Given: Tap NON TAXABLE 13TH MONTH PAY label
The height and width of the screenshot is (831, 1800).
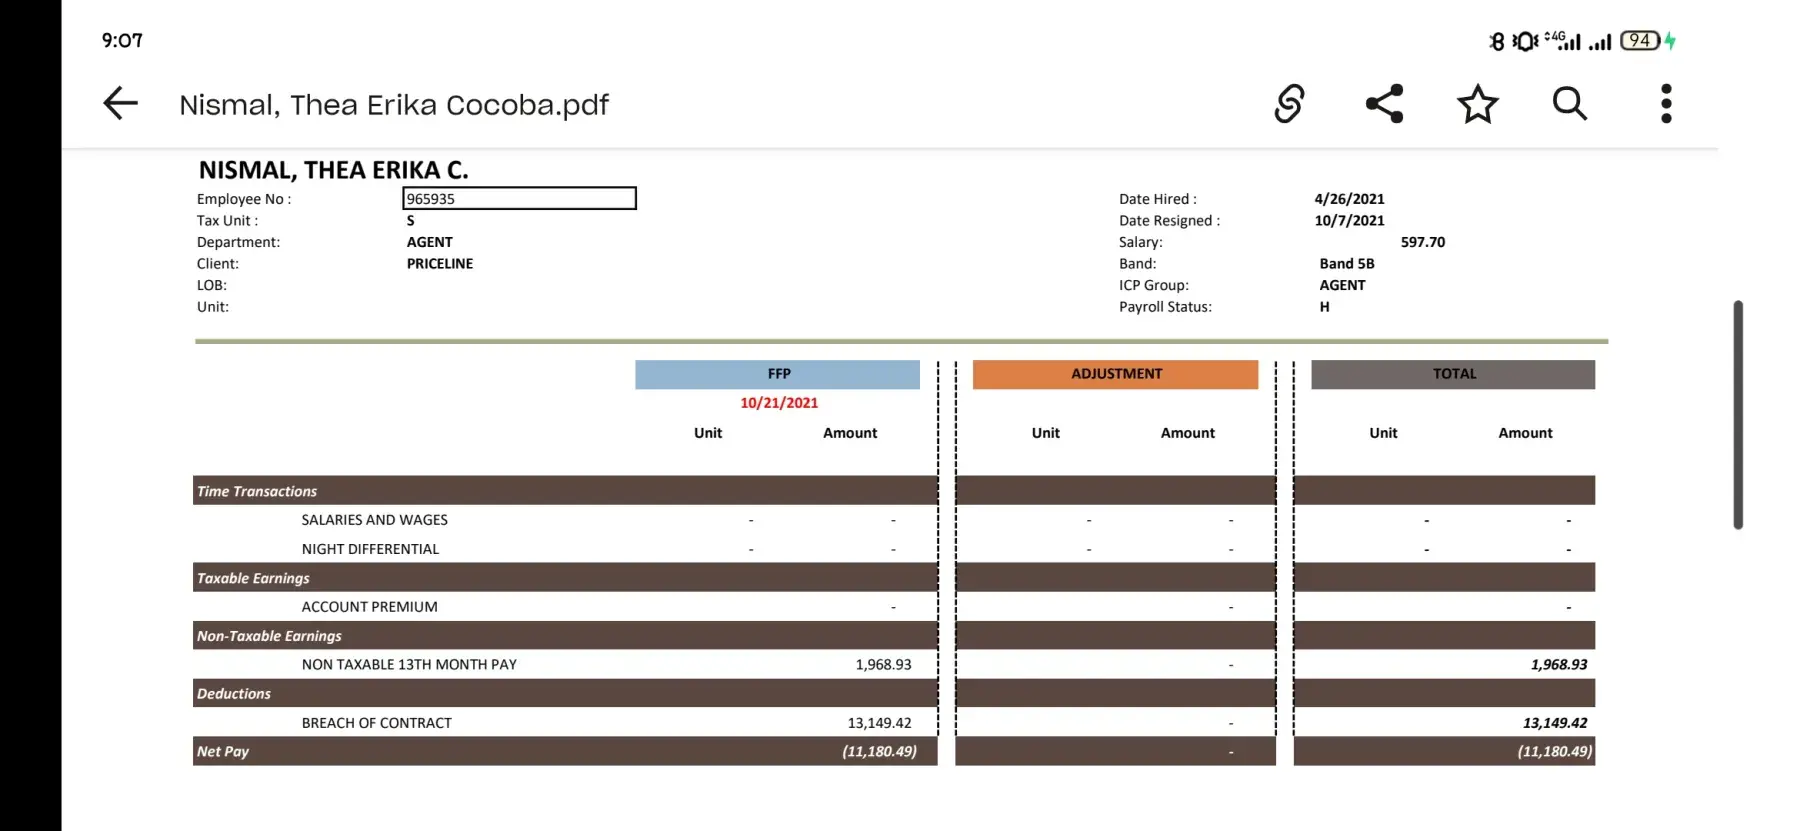Looking at the screenshot, I should coord(409,664).
